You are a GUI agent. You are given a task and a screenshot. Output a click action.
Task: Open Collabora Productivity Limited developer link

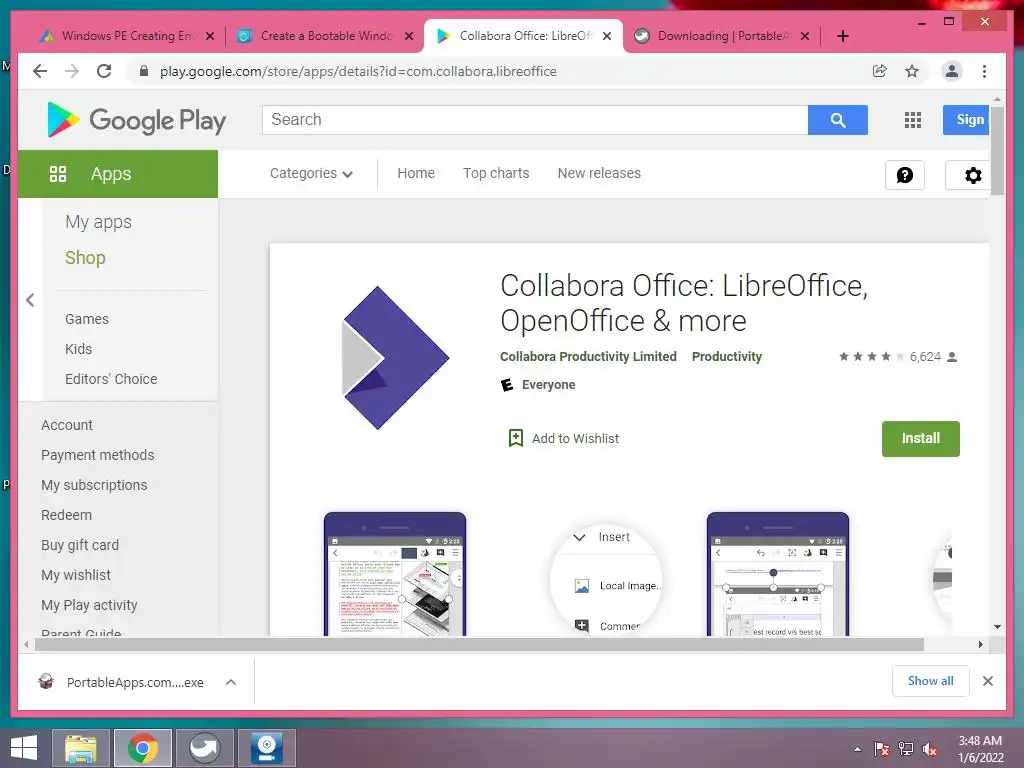pyautogui.click(x=588, y=357)
